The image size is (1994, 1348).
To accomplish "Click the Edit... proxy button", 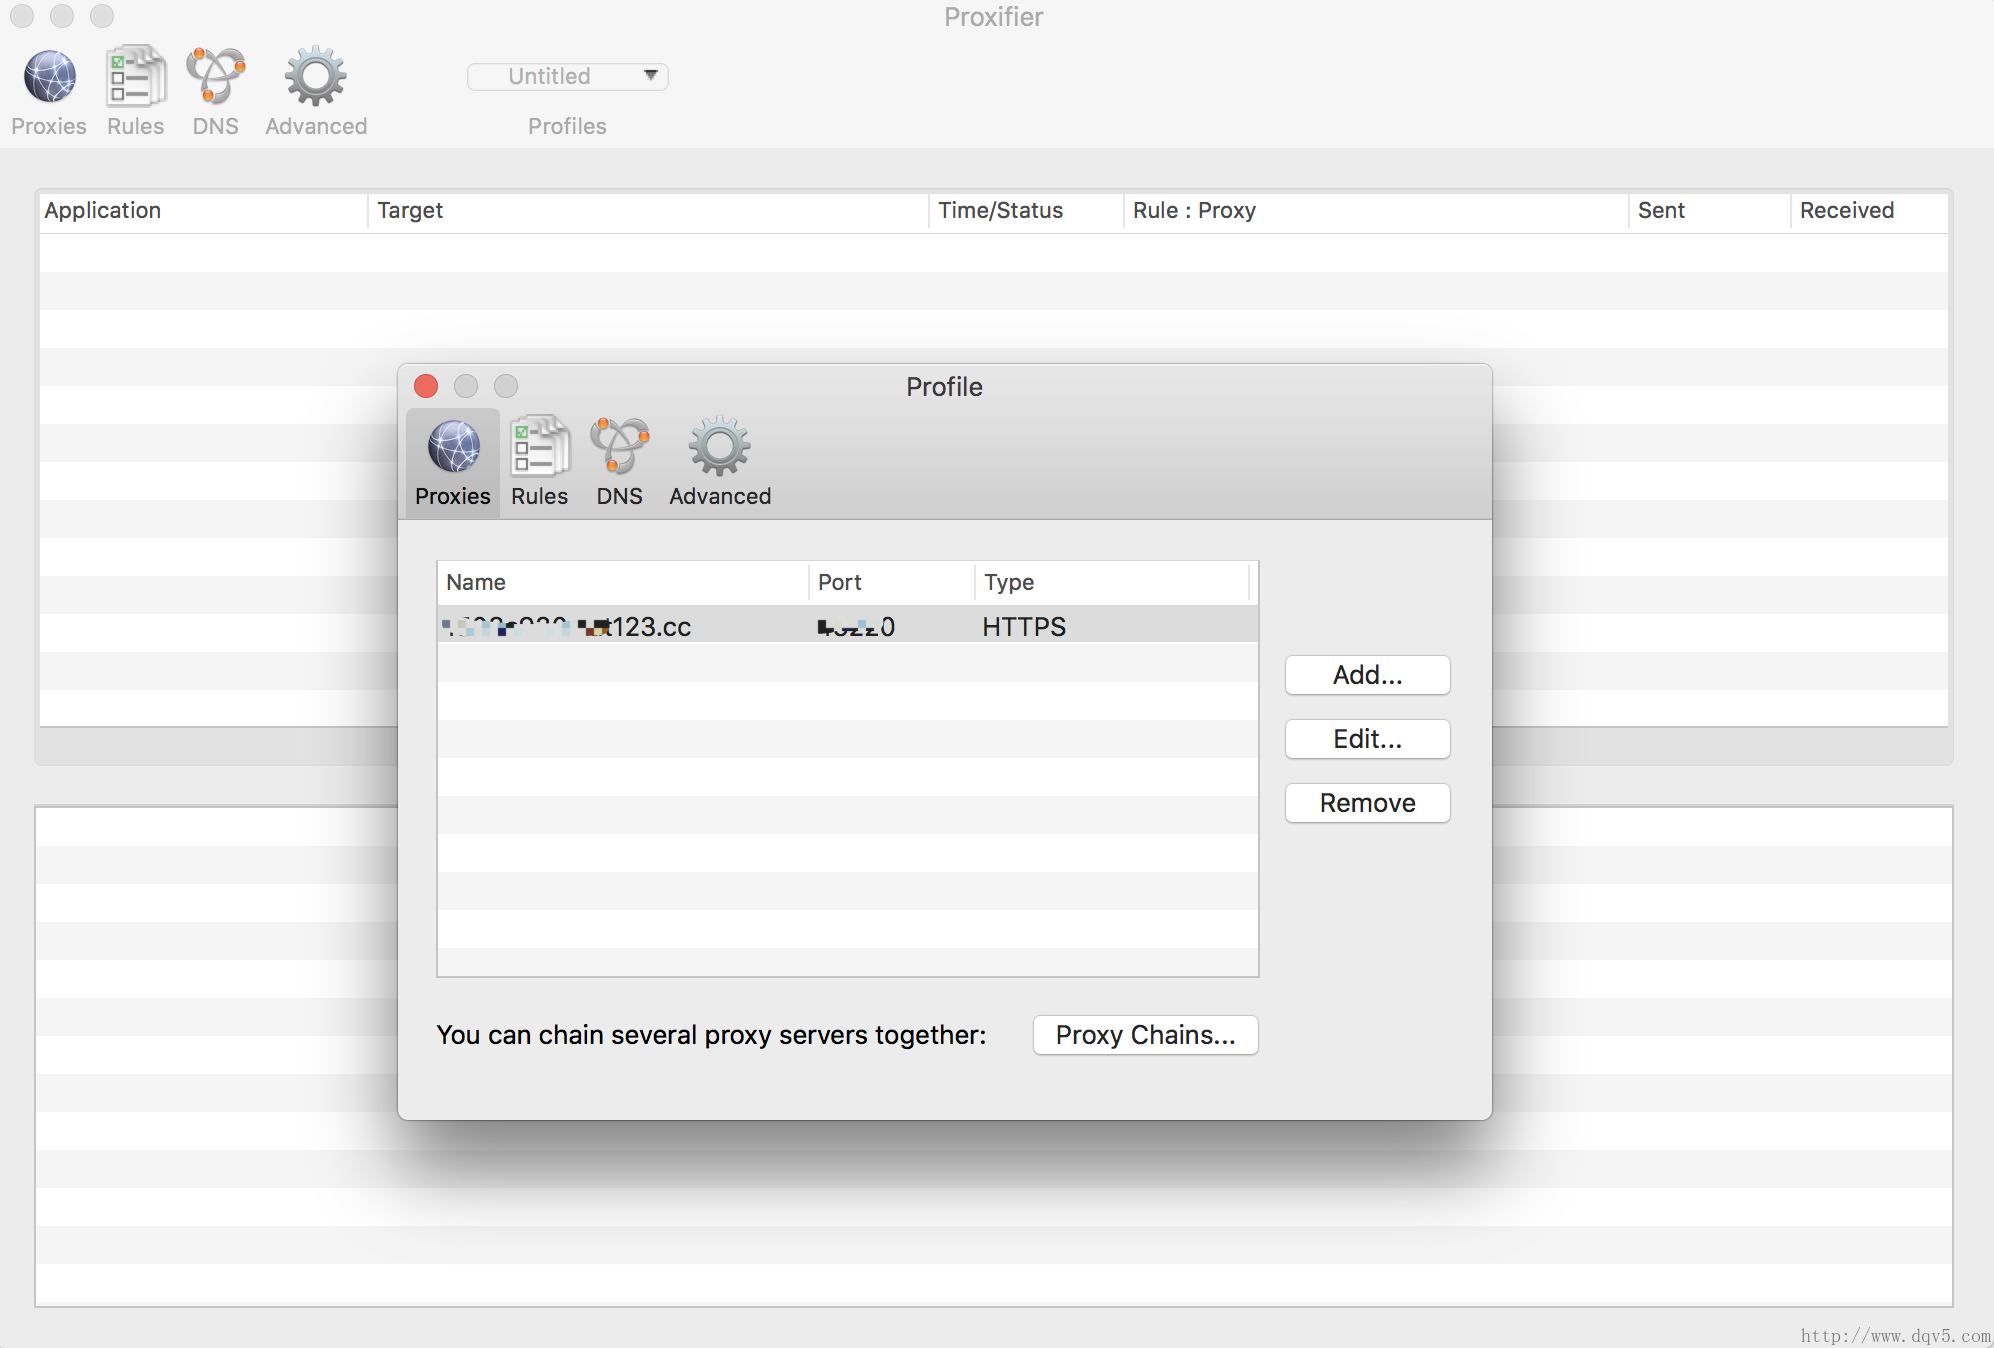I will 1367,739.
